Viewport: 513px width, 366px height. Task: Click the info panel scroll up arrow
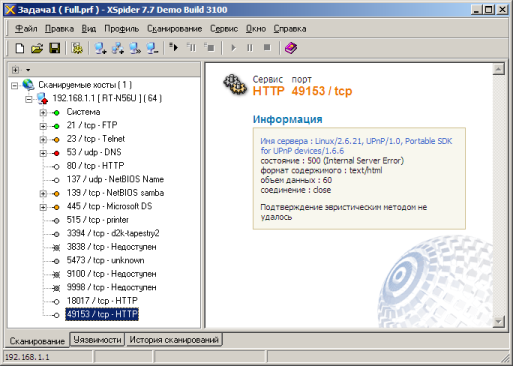tap(498, 69)
